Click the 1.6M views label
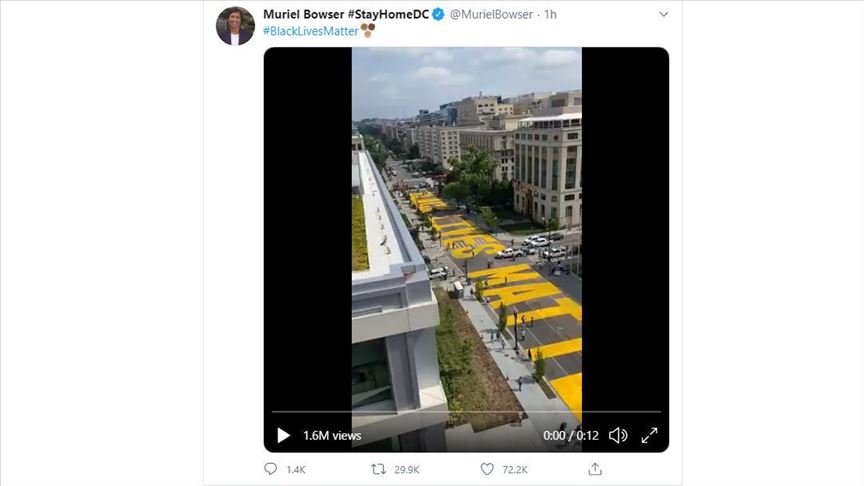The image size is (864, 486). click(332, 436)
